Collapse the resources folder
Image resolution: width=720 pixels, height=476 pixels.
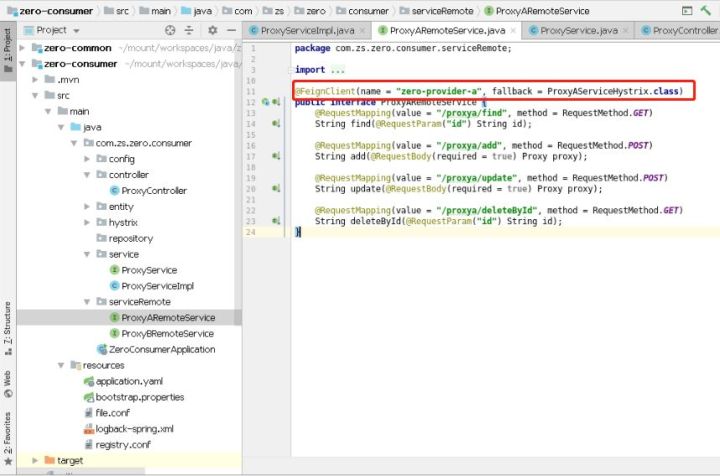(61, 365)
